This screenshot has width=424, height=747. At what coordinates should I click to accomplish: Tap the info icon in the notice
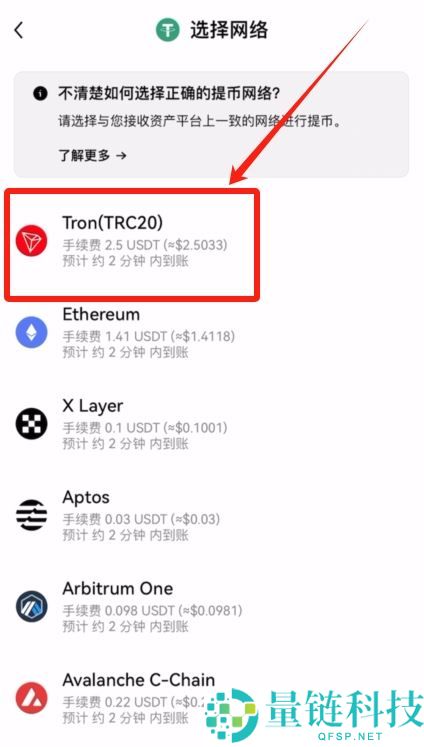coord(40,93)
